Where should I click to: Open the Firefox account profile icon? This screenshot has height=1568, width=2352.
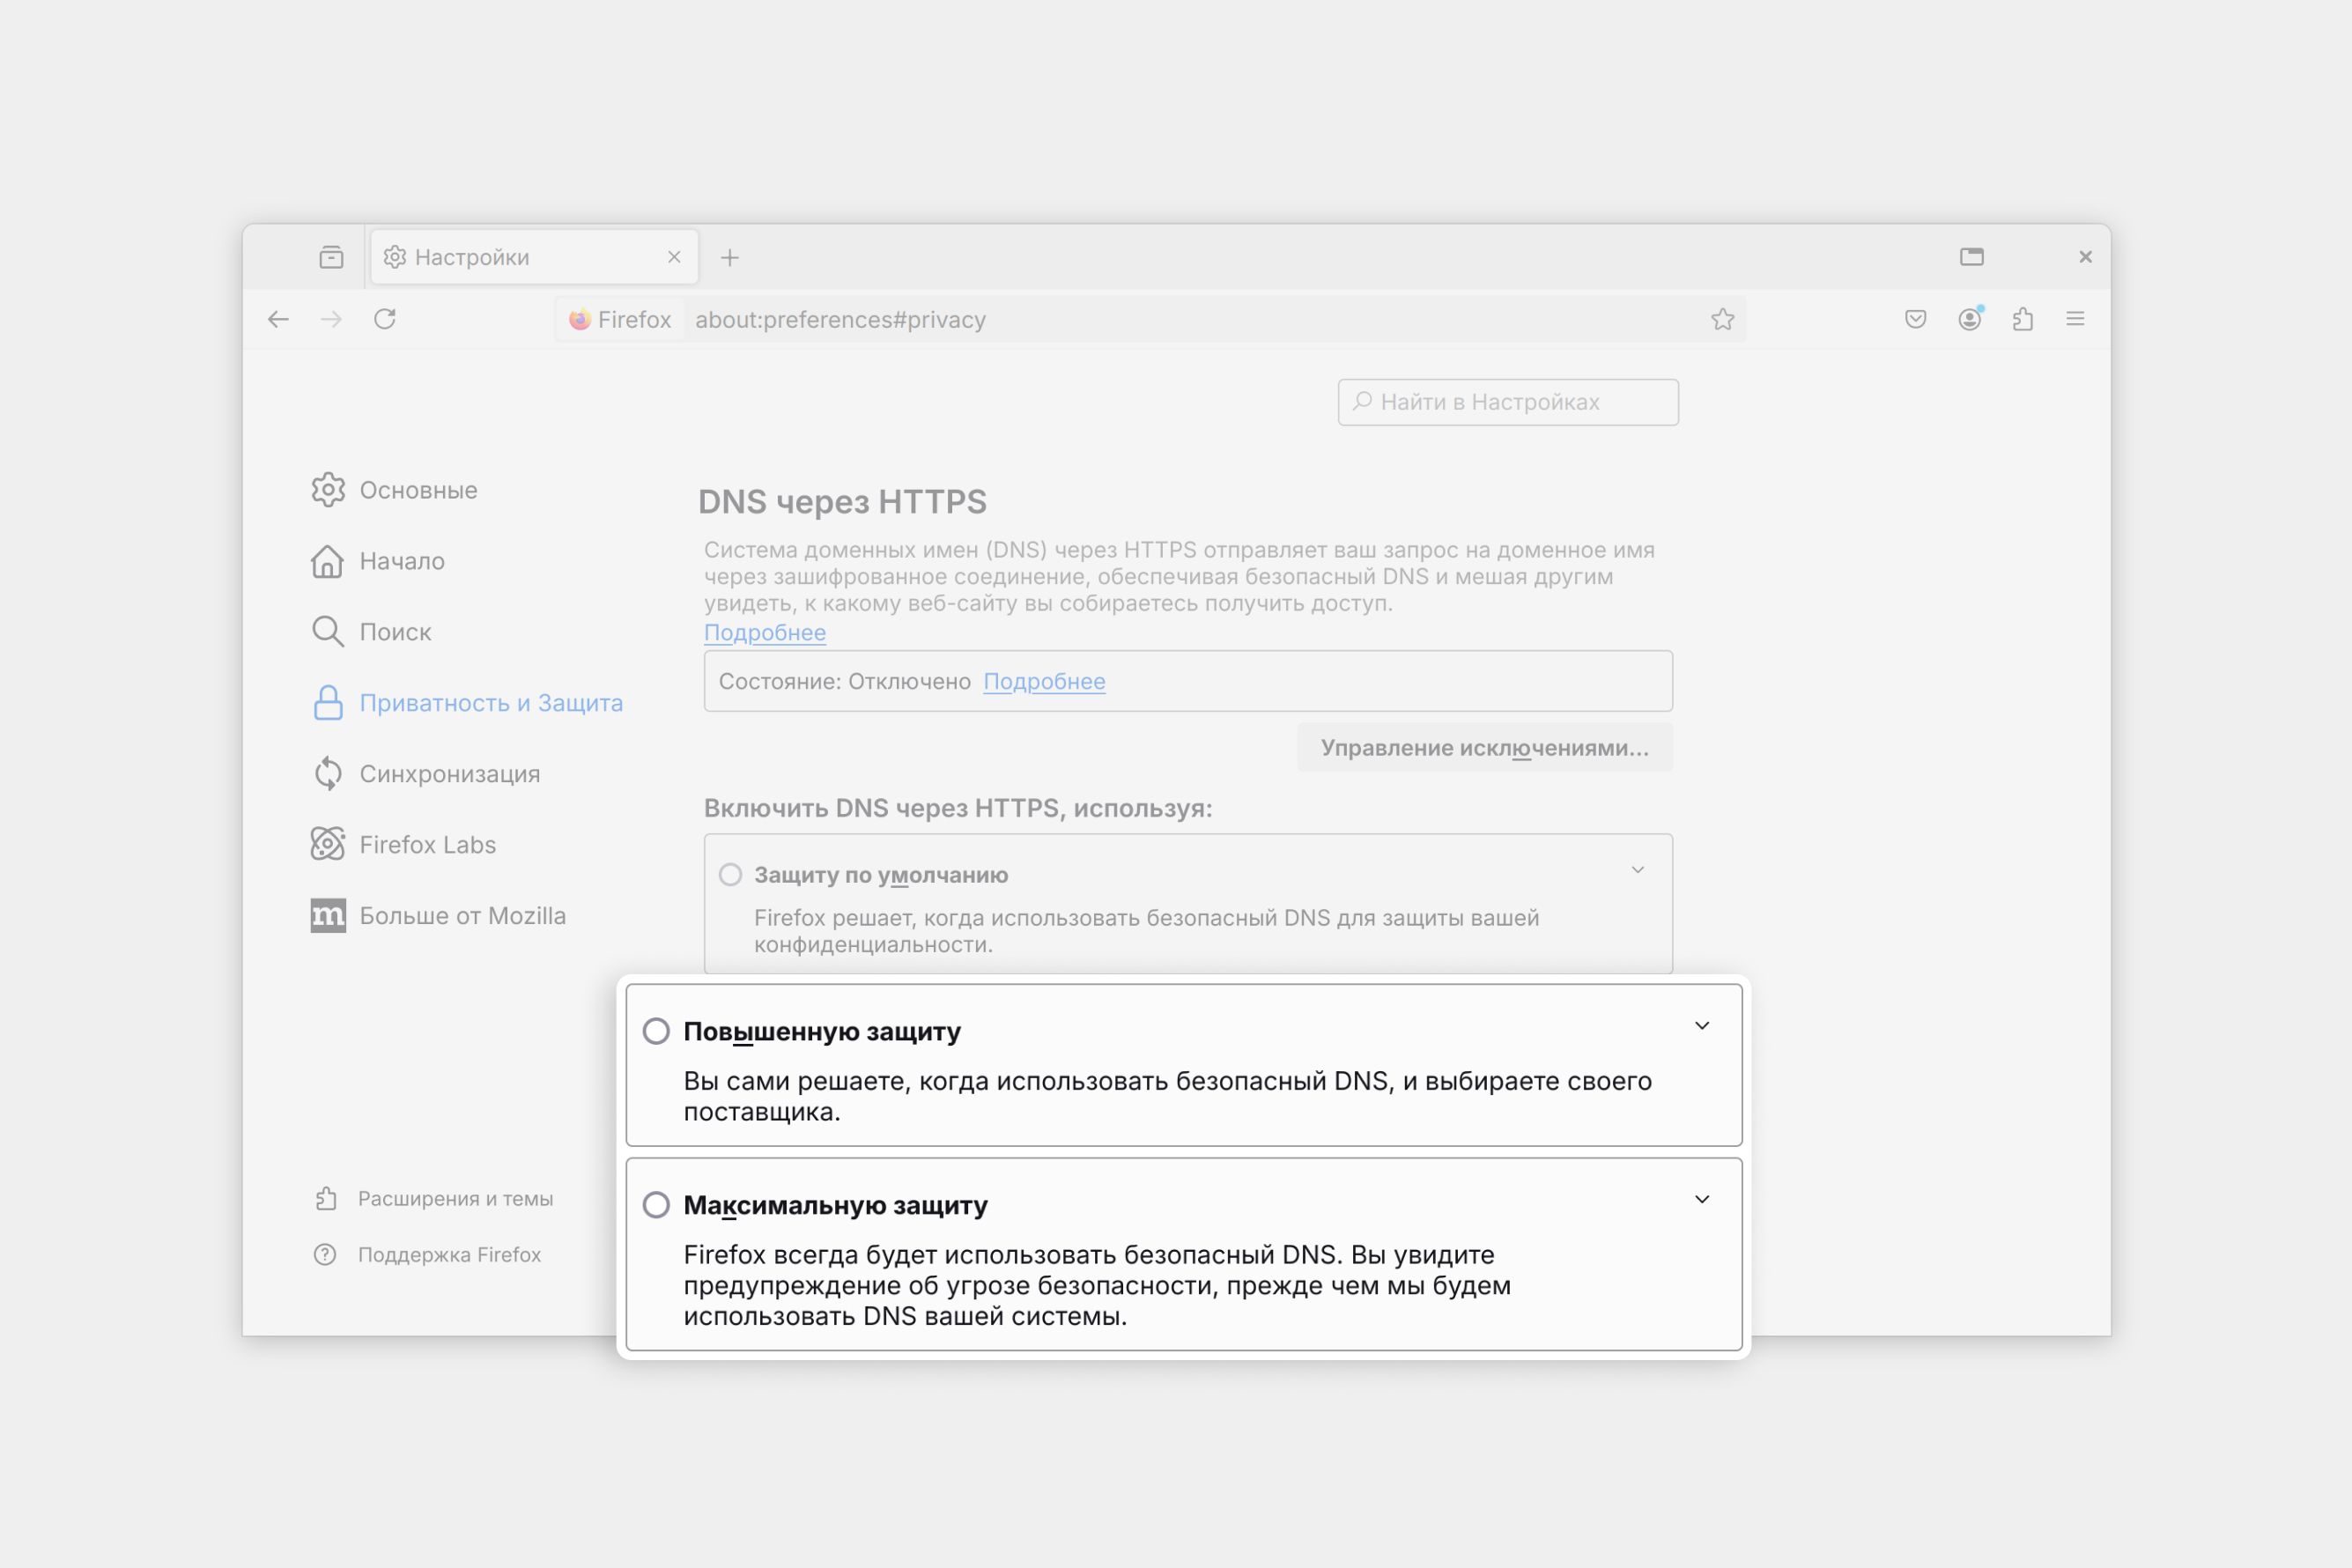(x=1969, y=319)
